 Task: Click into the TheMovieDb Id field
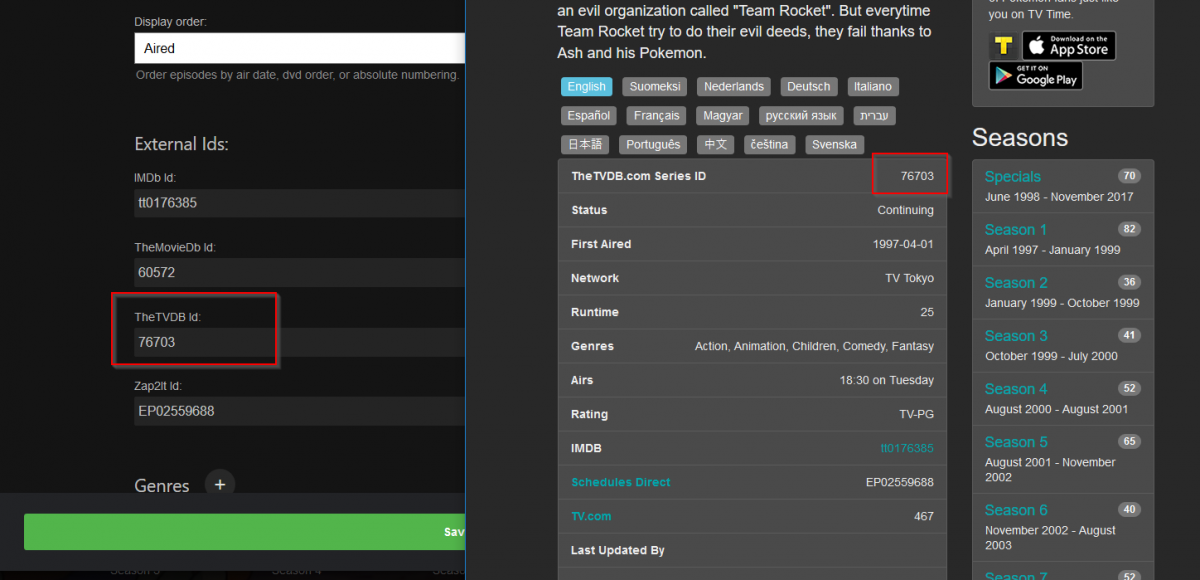pos(299,272)
